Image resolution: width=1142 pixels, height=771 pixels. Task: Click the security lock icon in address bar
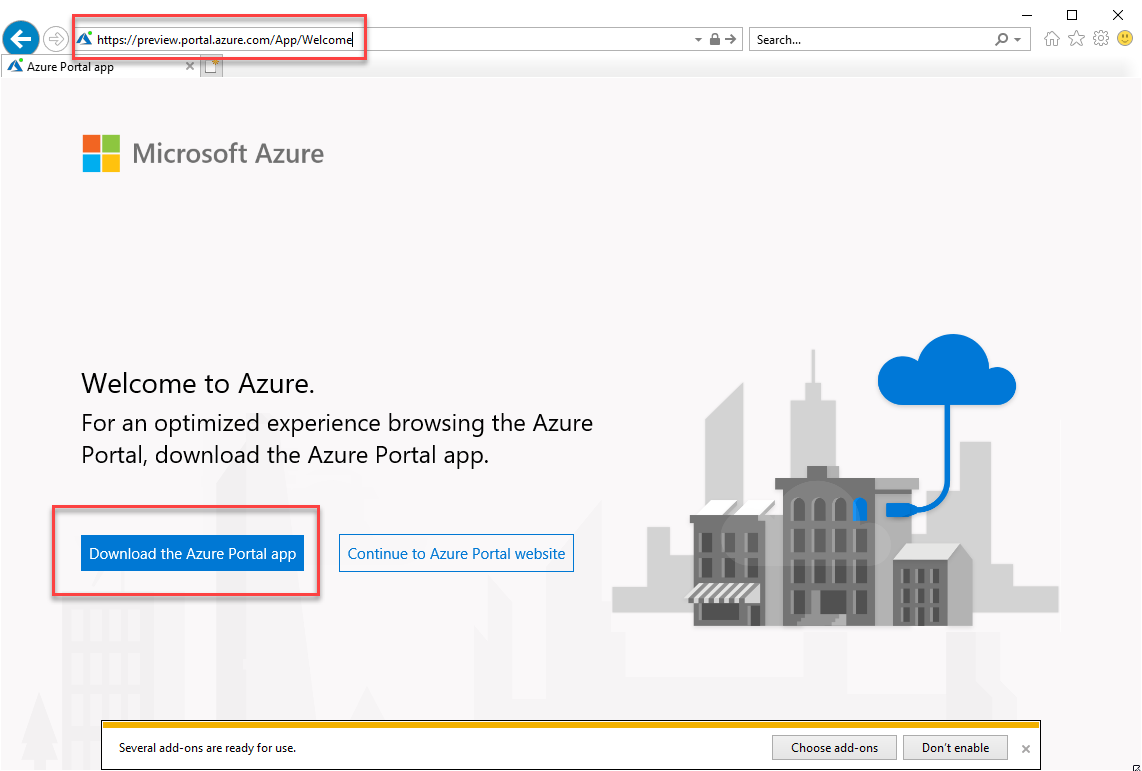click(714, 39)
